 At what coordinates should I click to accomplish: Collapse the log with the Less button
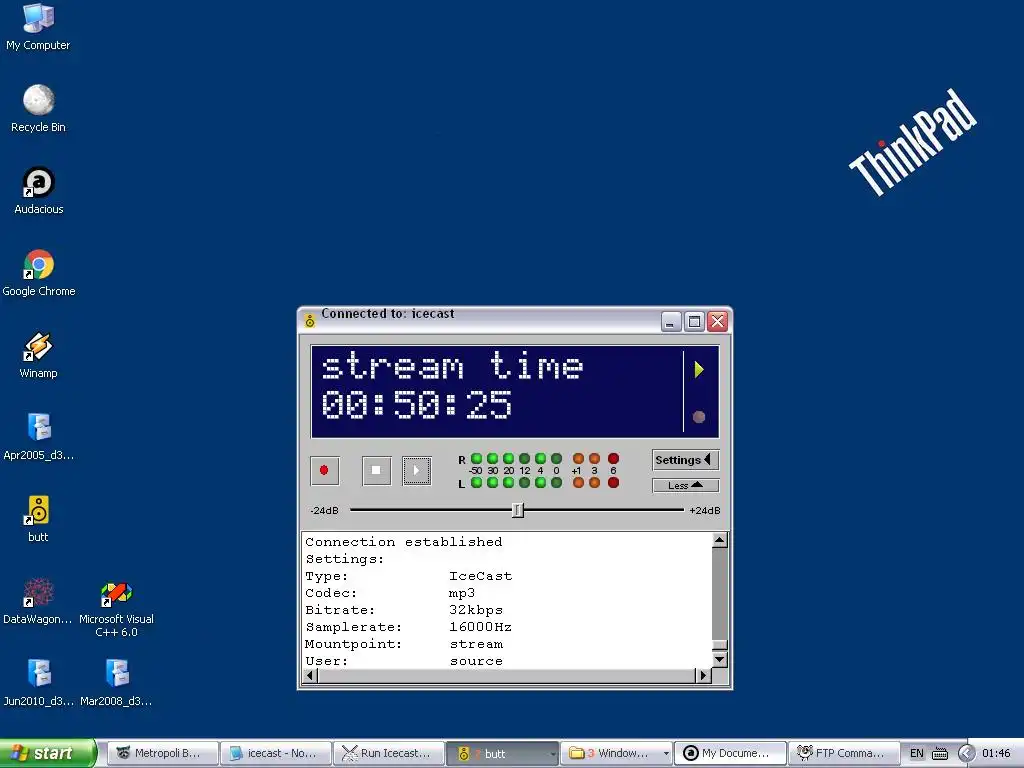pyautogui.click(x=685, y=485)
